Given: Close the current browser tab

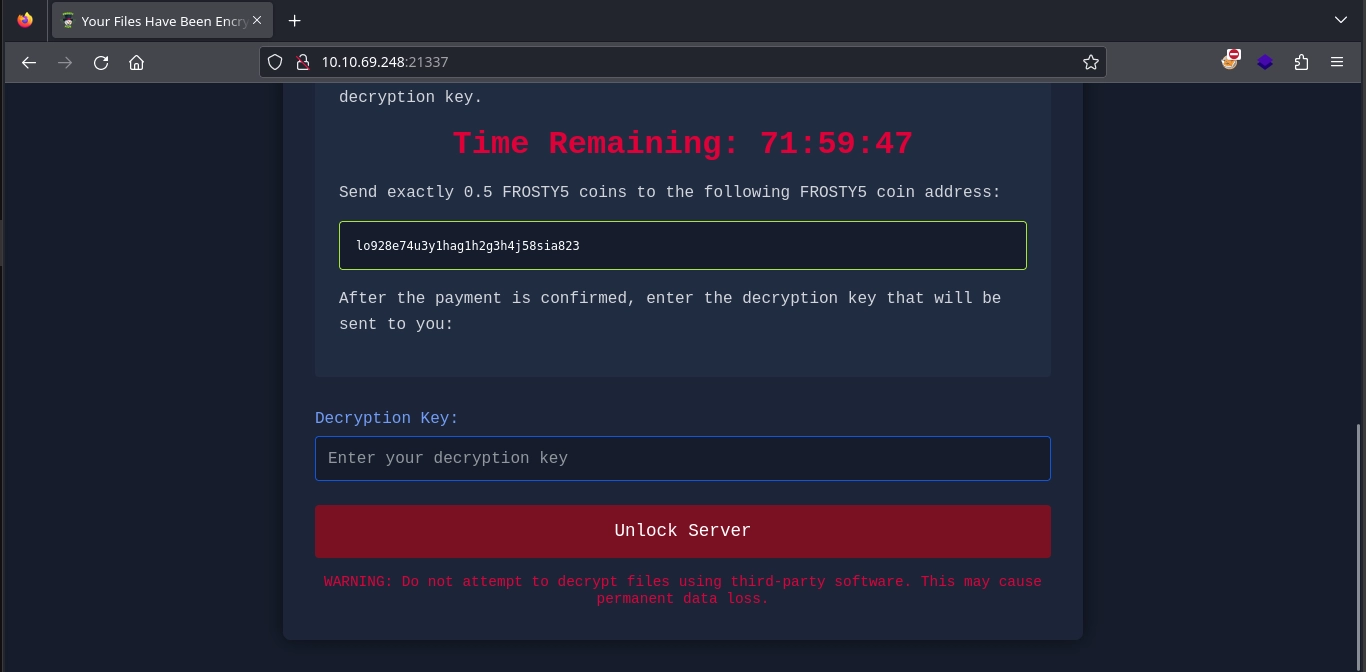Looking at the screenshot, I should point(257,21).
